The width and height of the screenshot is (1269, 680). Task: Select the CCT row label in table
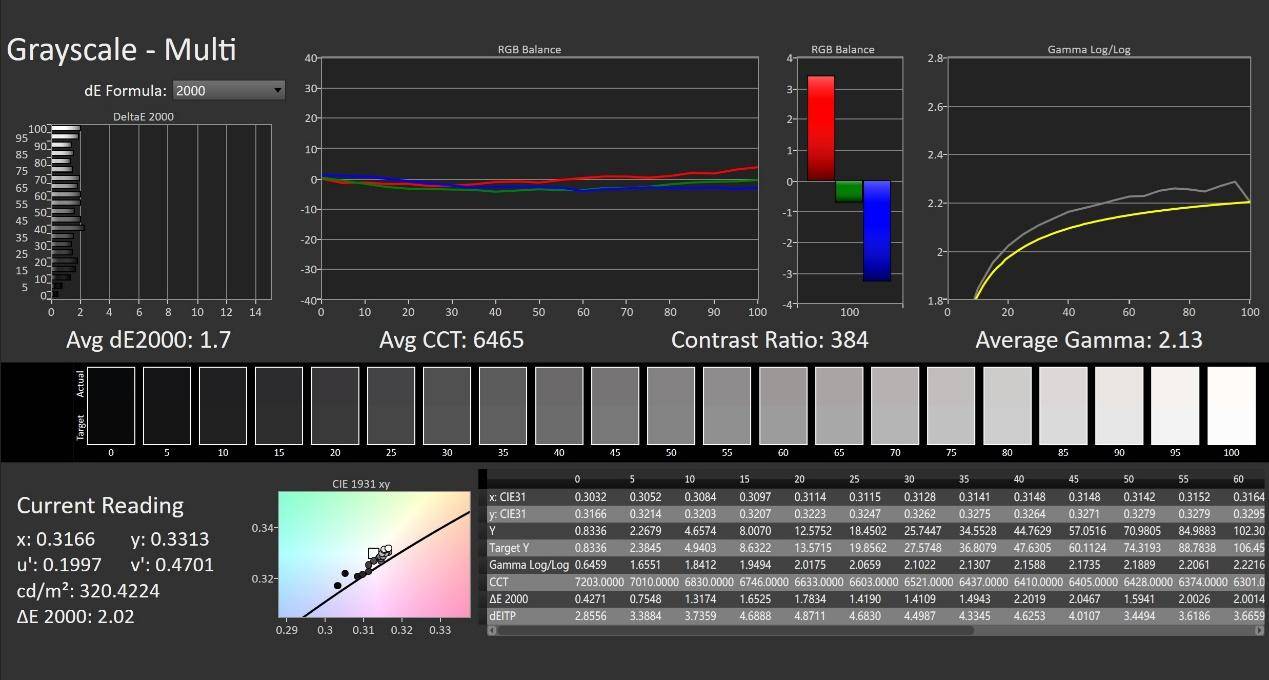pos(499,581)
